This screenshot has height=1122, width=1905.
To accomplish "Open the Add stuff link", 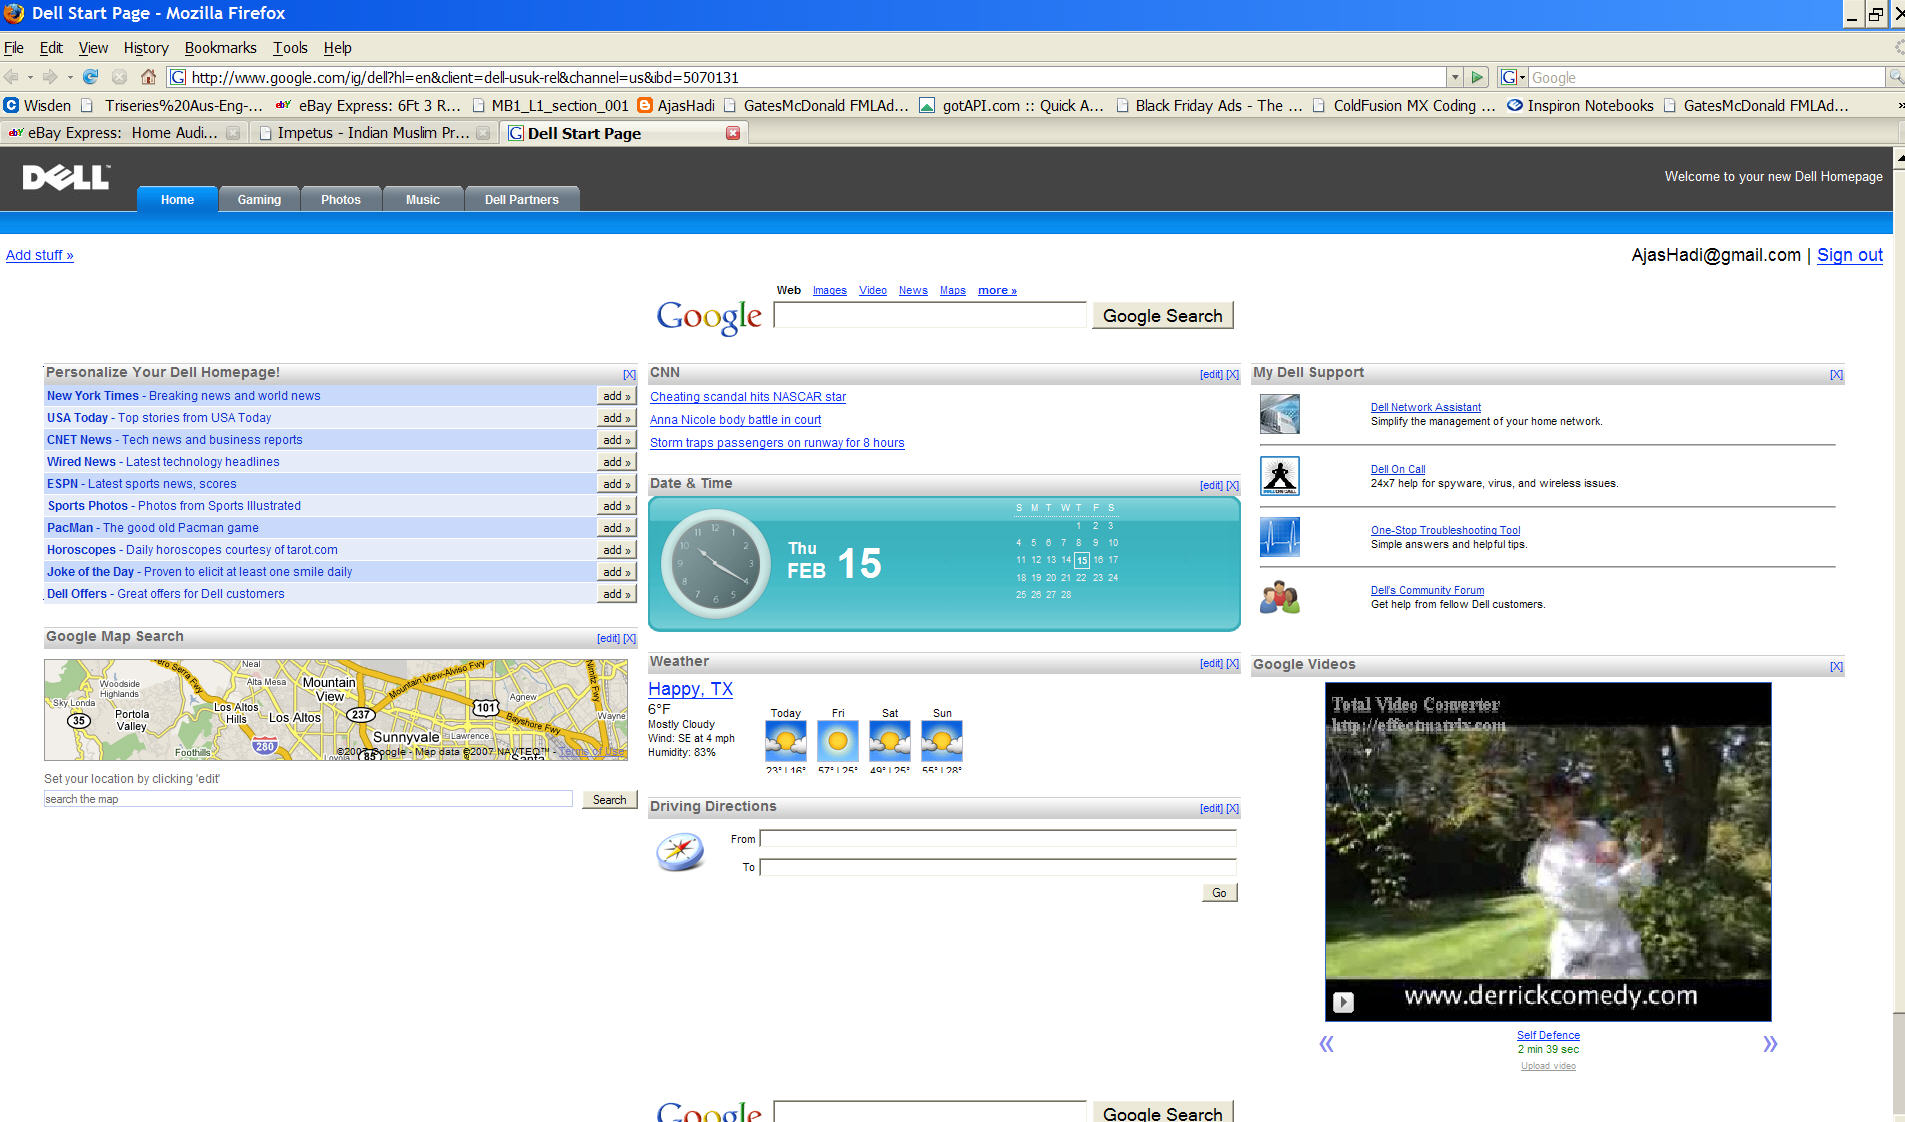I will coord(40,255).
